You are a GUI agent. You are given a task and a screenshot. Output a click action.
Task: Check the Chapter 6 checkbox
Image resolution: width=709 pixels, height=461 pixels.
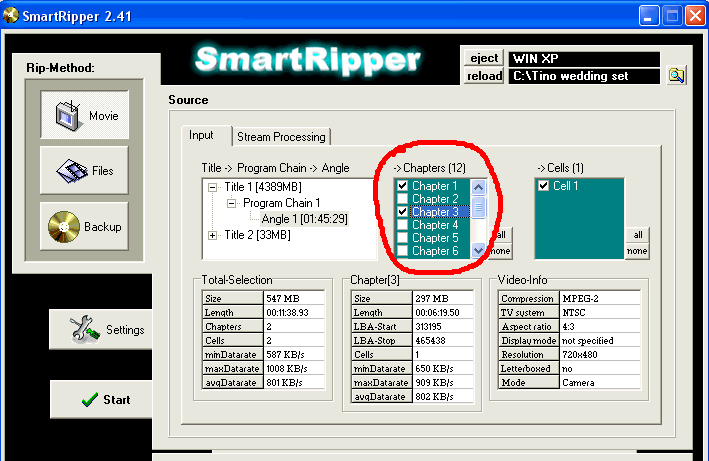402,251
